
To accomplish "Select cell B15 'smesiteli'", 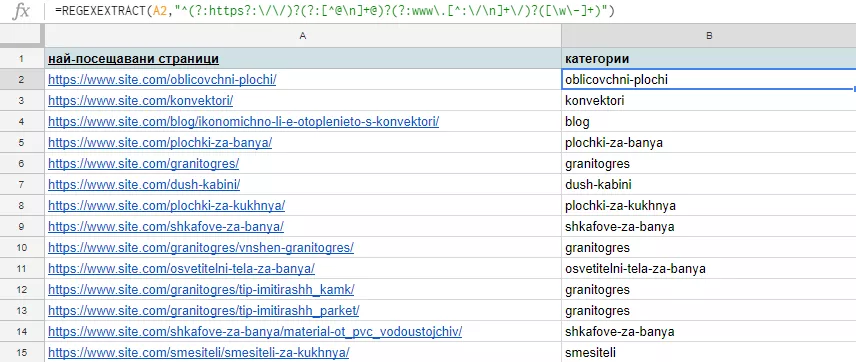I will click(709, 352).
